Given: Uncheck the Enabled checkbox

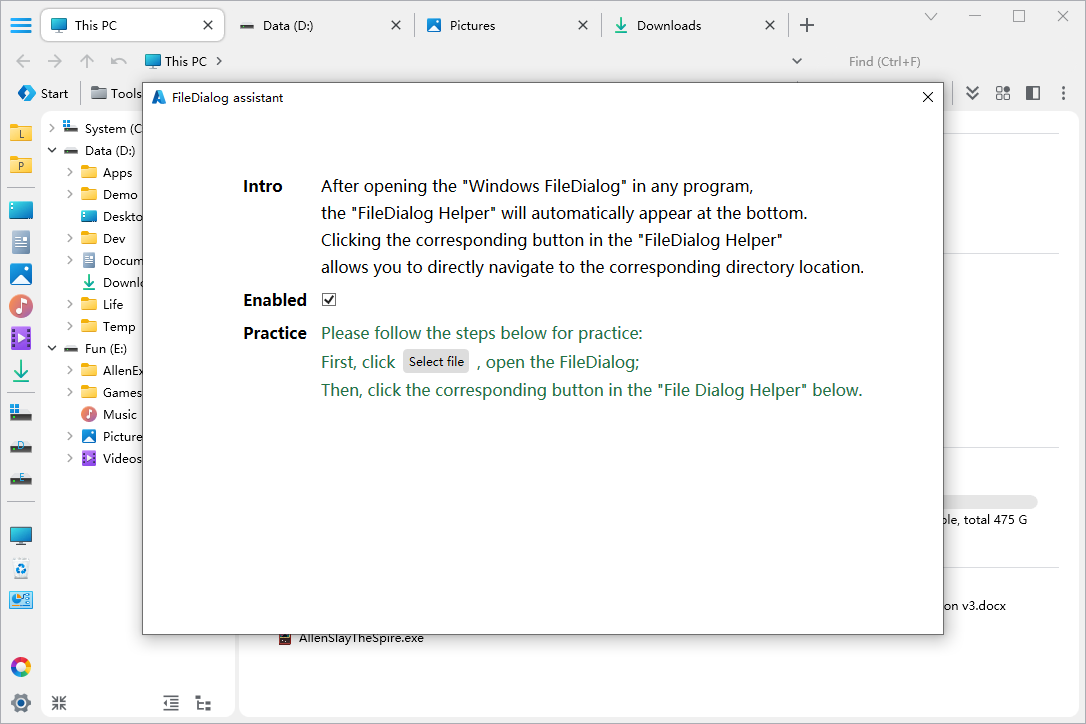Looking at the screenshot, I should pyautogui.click(x=329, y=300).
